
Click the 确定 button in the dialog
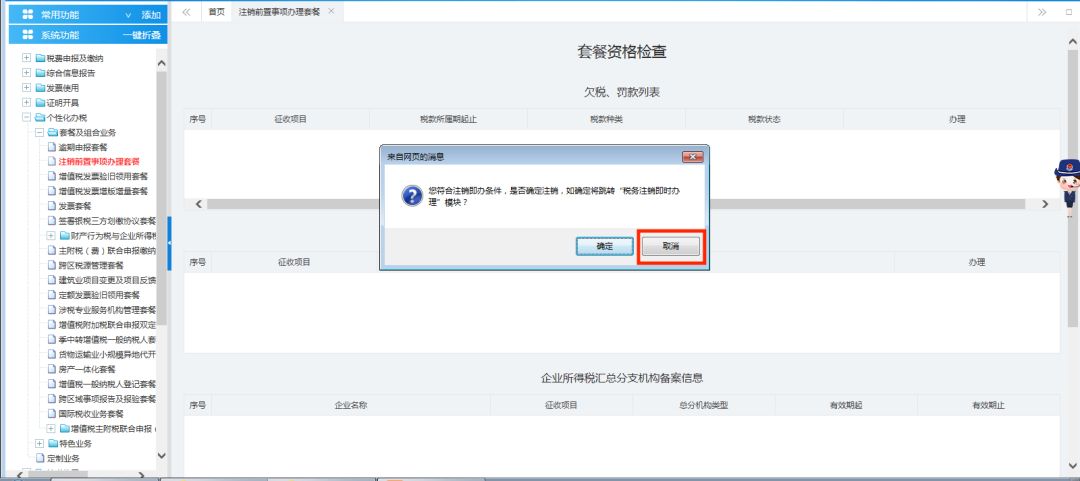pos(605,246)
